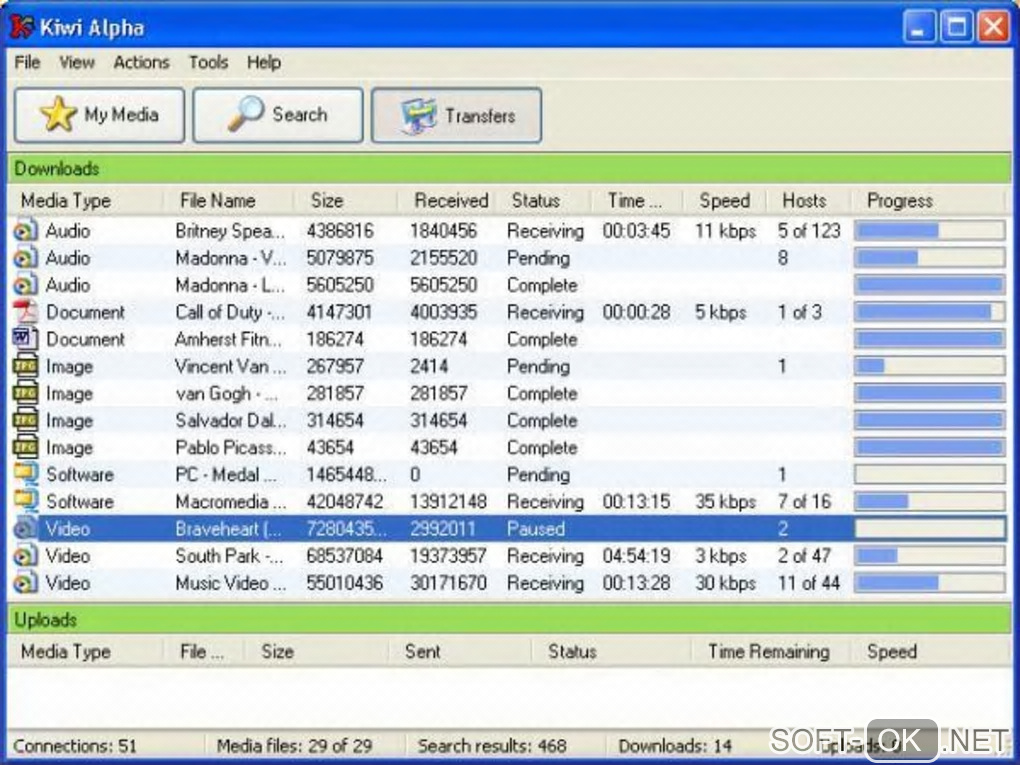Click speed value 35 kbps
The height and width of the screenshot is (765, 1020).
click(x=725, y=502)
